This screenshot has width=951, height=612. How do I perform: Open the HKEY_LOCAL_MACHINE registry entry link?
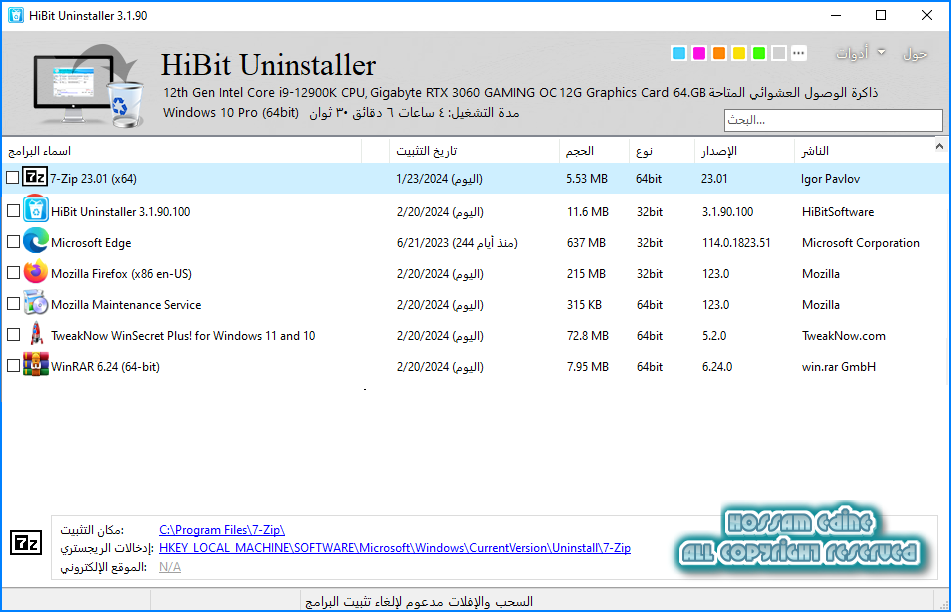tap(395, 548)
